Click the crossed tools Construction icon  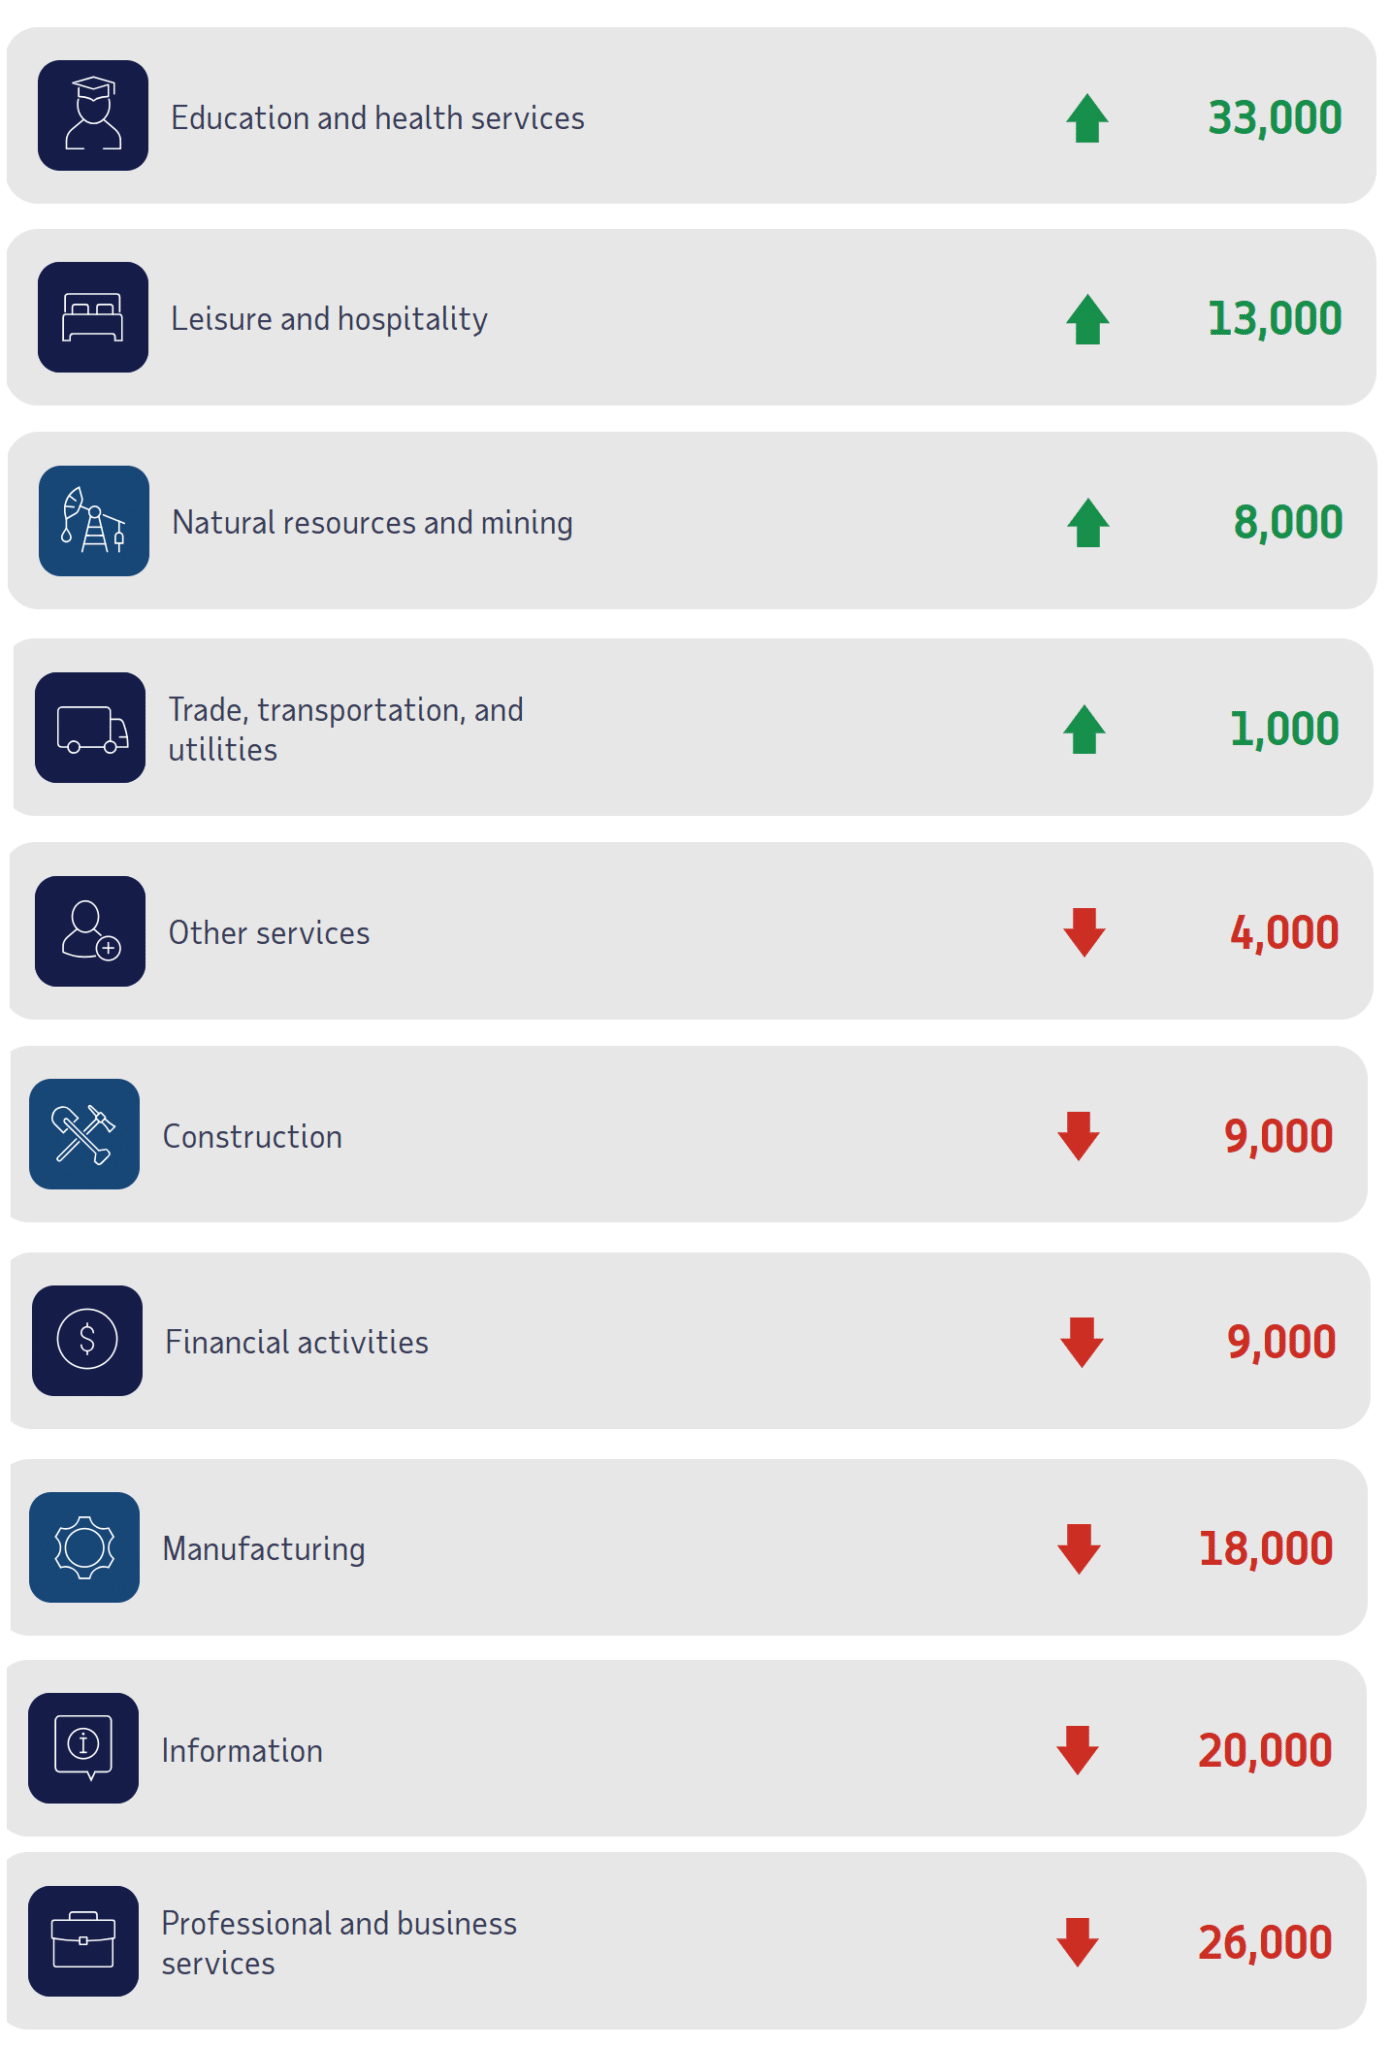tap(84, 1134)
